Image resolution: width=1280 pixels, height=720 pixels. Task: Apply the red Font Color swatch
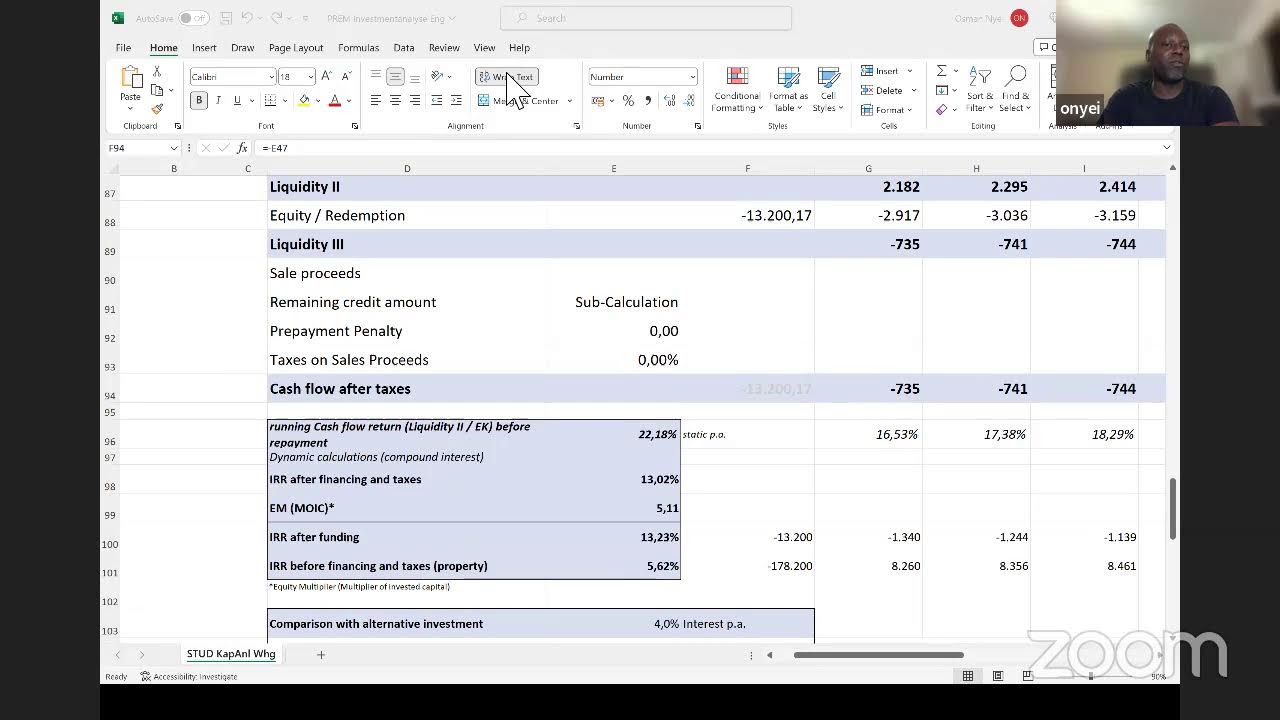point(335,101)
